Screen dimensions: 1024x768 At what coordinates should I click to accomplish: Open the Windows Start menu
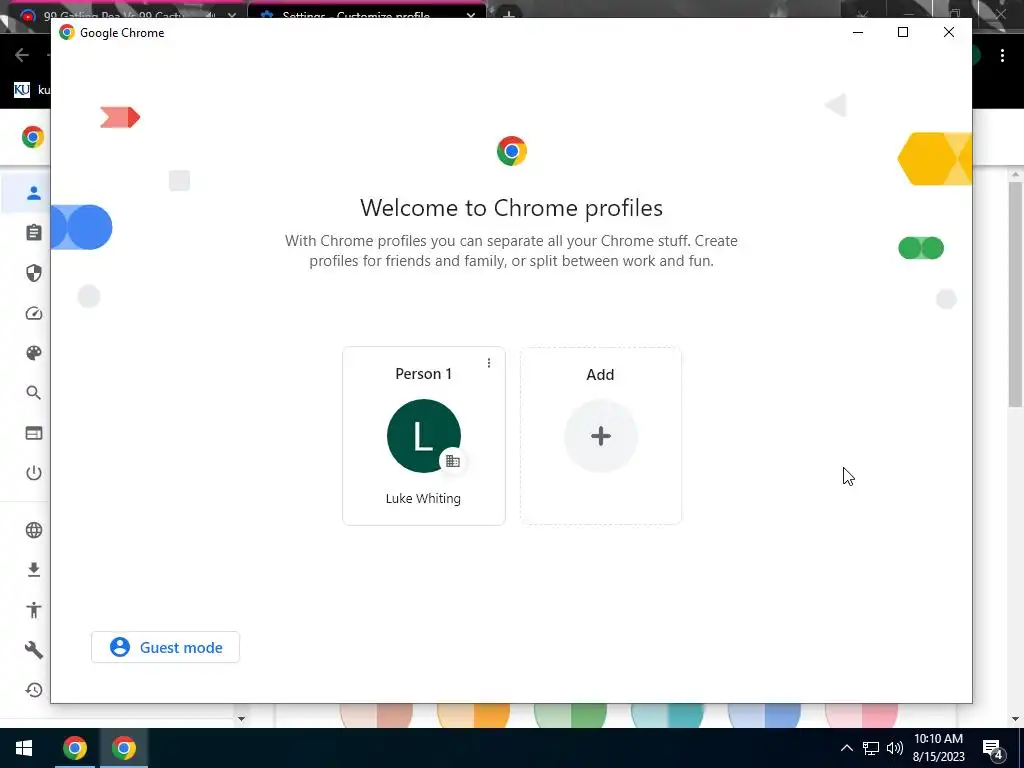click(24, 748)
